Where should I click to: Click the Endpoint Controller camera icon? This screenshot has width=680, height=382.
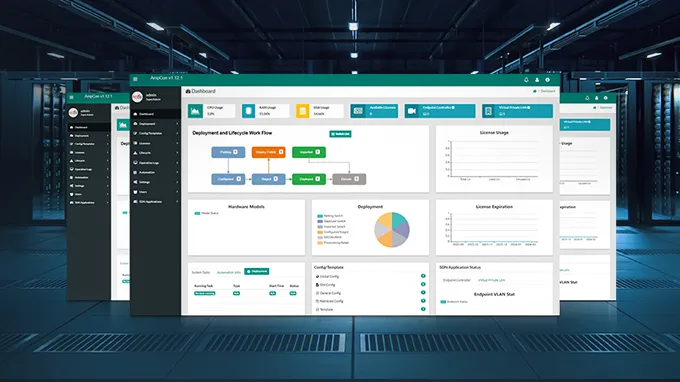click(412, 111)
